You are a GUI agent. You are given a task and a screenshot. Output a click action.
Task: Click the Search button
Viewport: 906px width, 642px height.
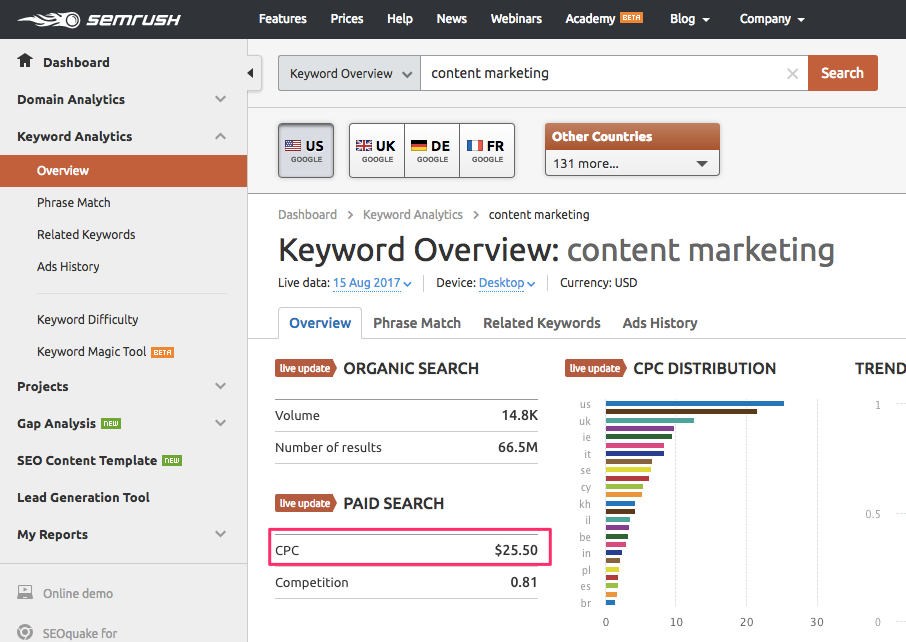pyautogui.click(x=842, y=72)
